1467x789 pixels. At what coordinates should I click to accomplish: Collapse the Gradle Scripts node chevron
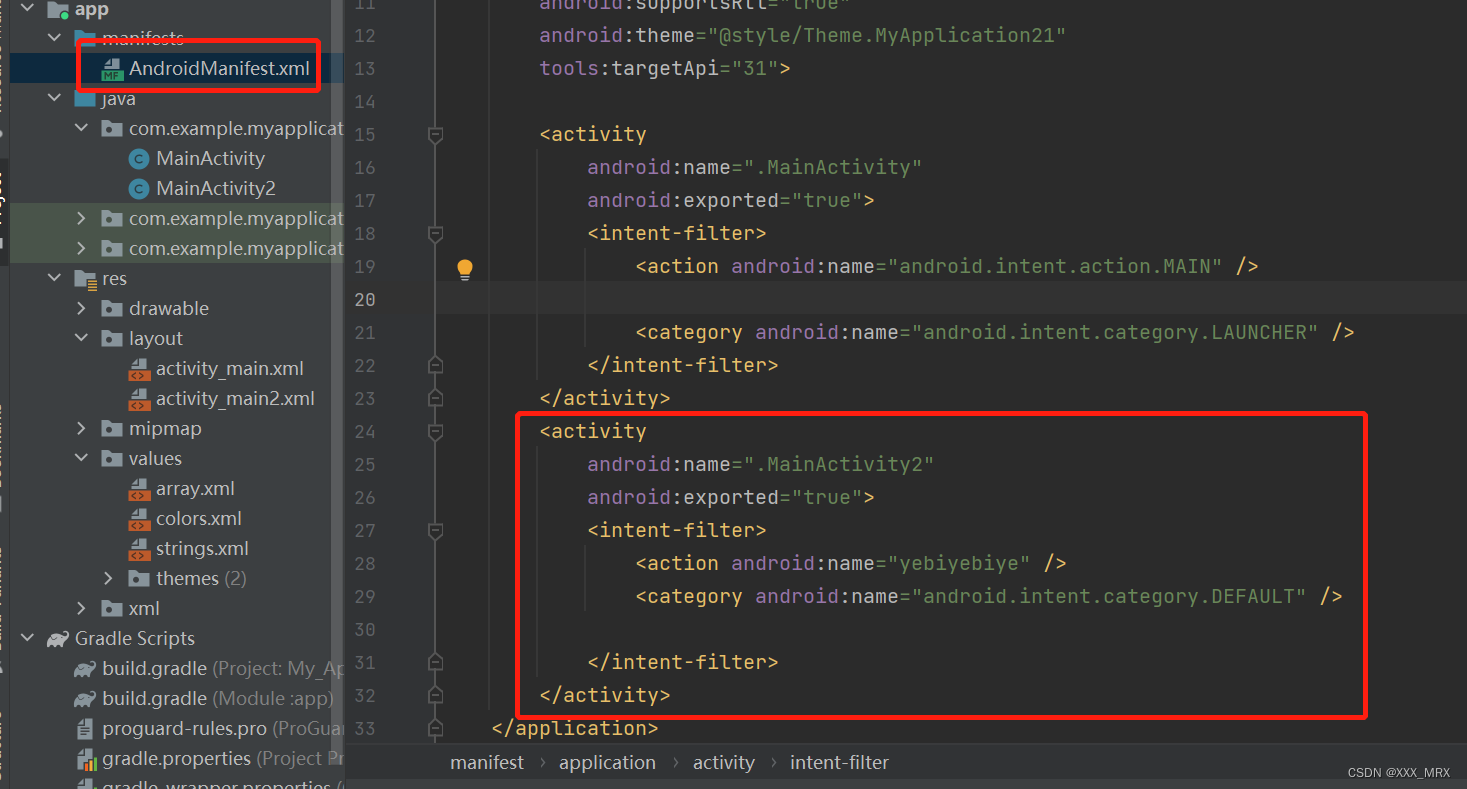(27, 638)
